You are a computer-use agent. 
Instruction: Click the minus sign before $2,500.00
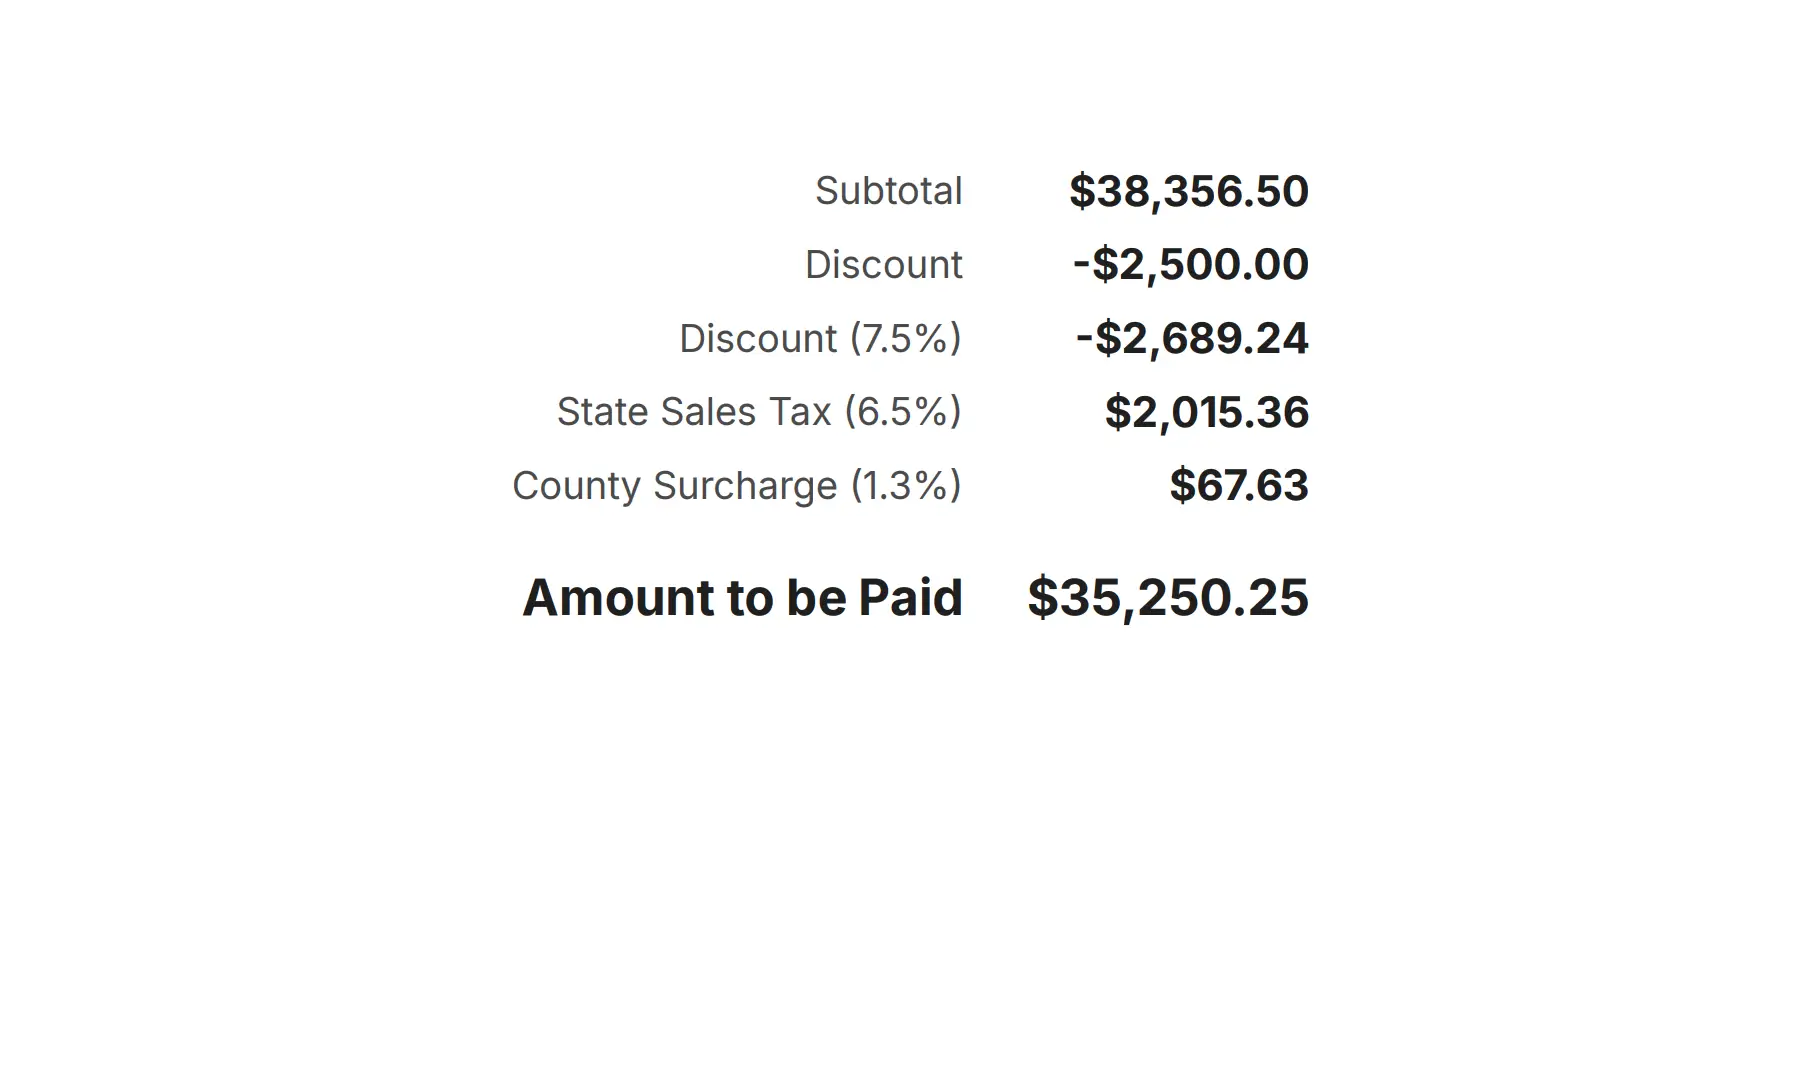click(1081, 265)
